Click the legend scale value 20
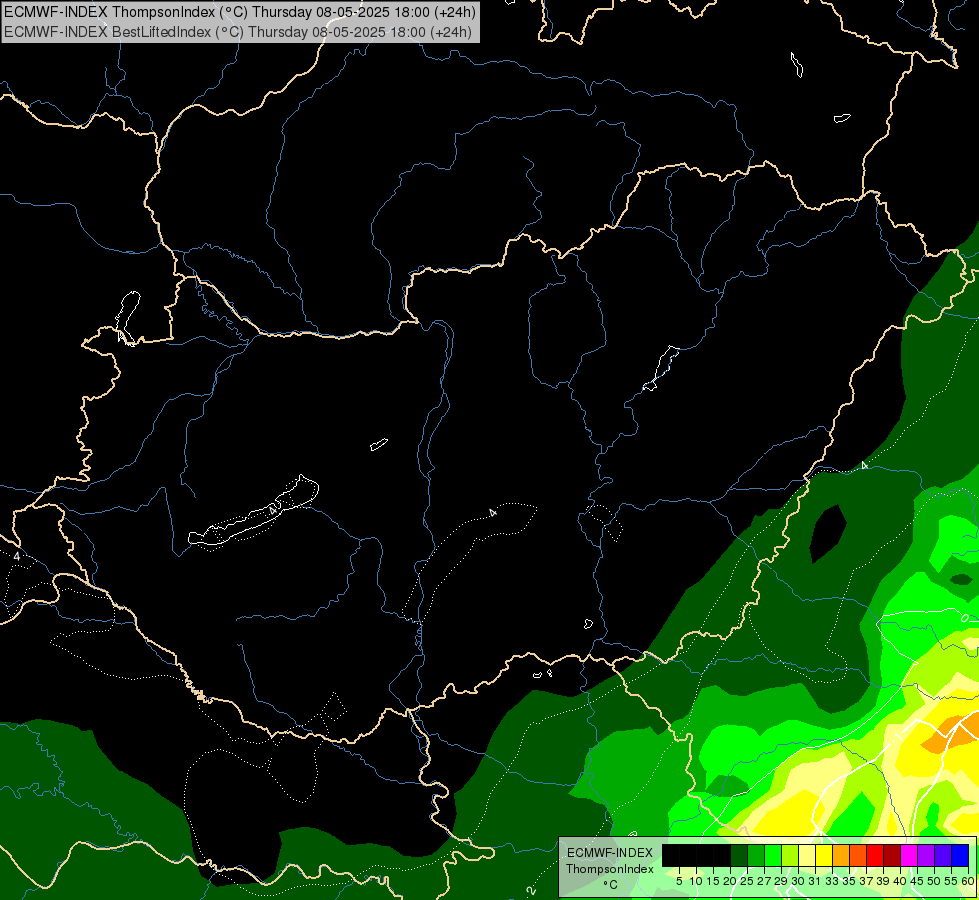 (730, 881)
